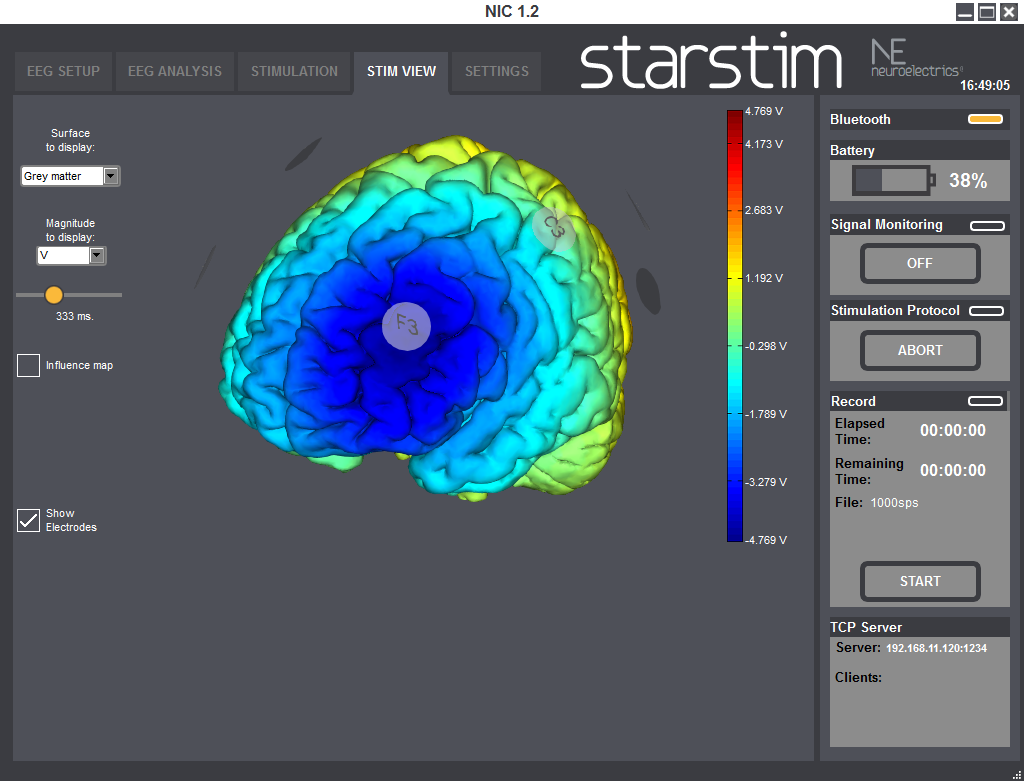Maximize the NIC 1.2 window
1024x781 pixels.
click(987, 12)
